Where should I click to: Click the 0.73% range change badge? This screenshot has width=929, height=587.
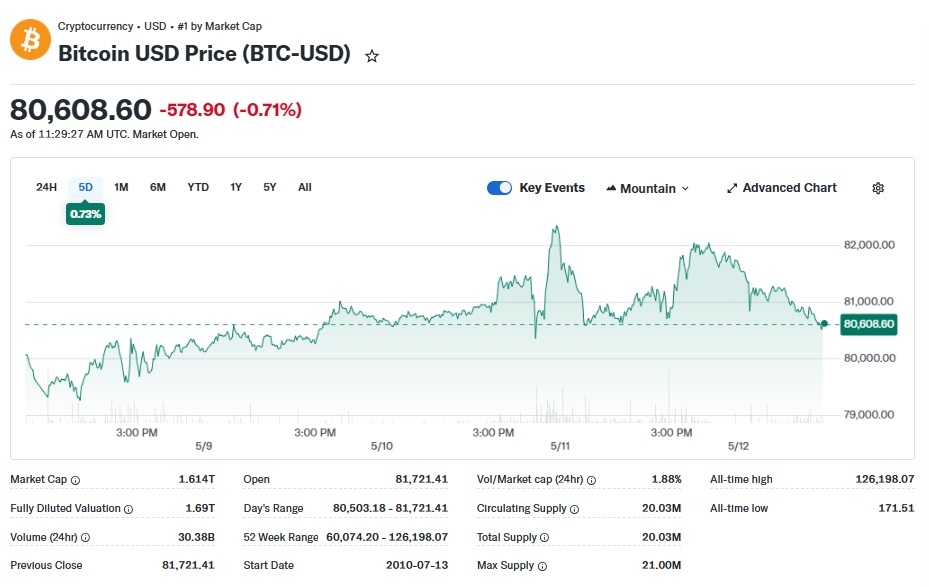(x=85, y=214)
